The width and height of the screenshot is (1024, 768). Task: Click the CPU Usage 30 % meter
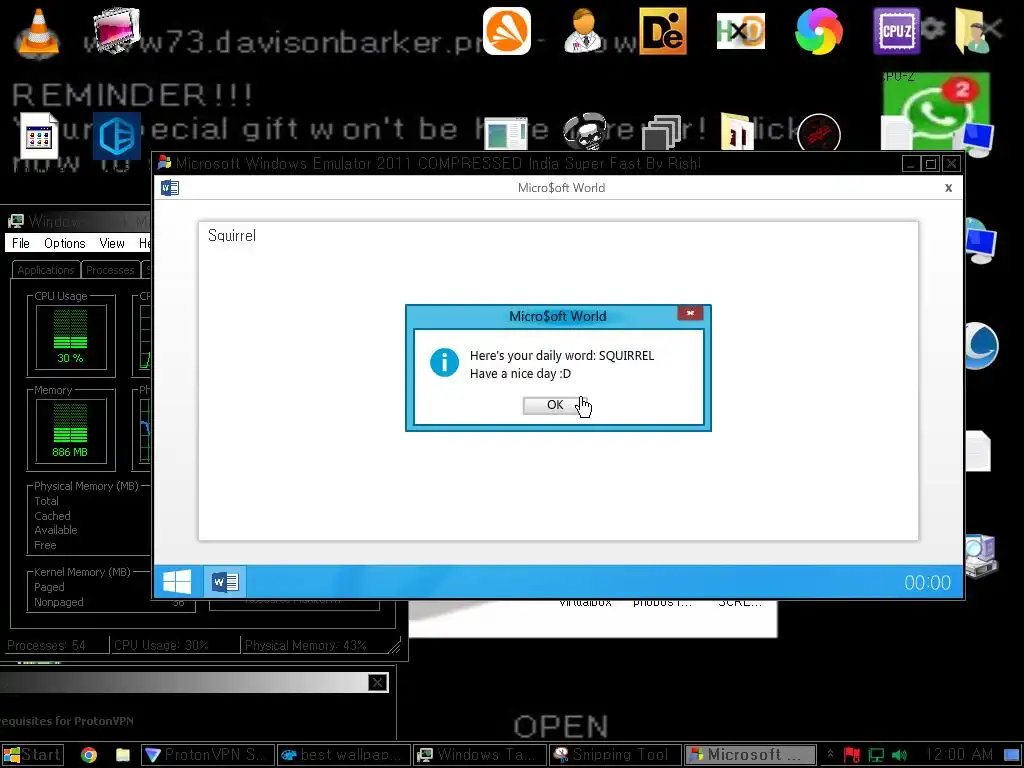[71, 336]
